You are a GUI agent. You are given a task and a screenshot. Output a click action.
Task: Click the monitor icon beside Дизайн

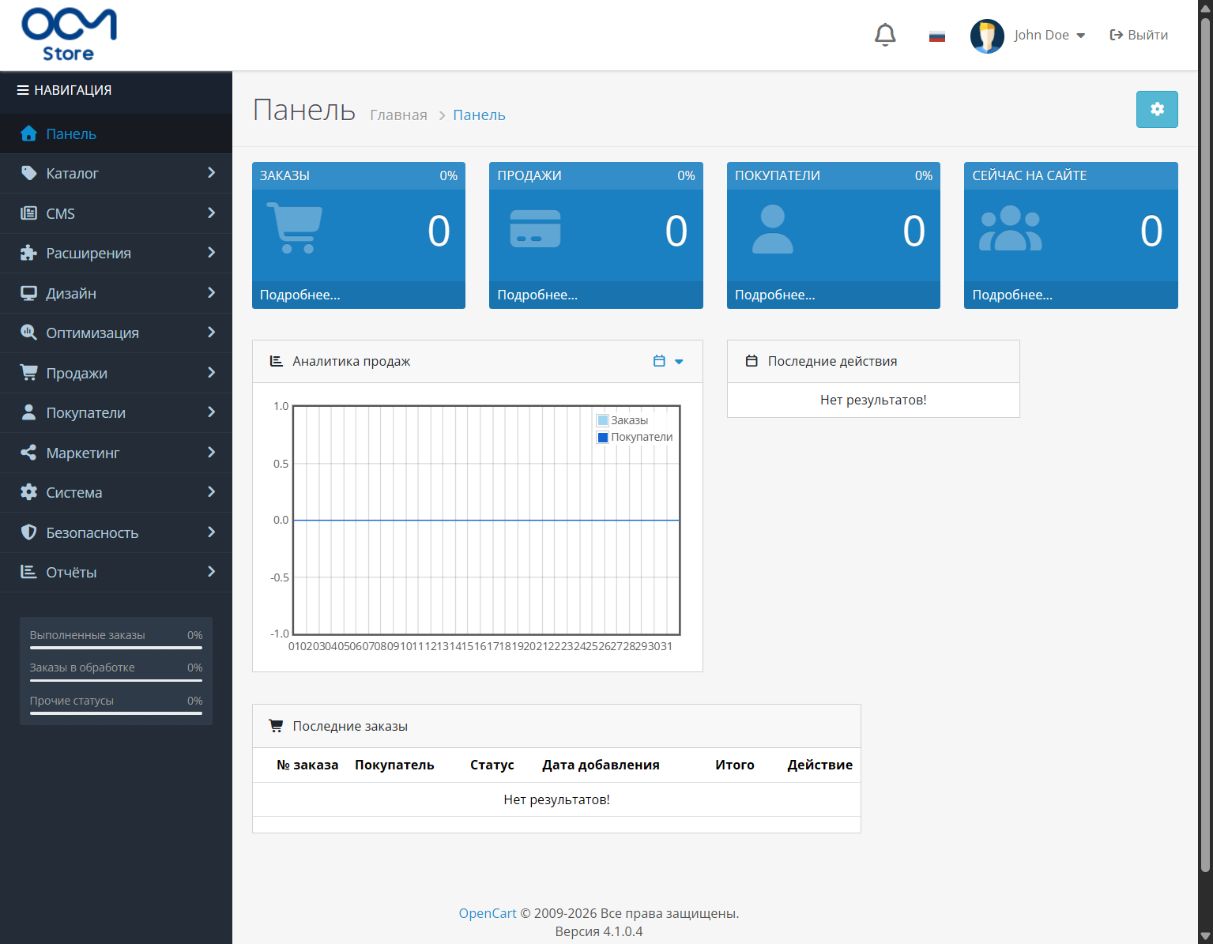click(x=29, y=293)
